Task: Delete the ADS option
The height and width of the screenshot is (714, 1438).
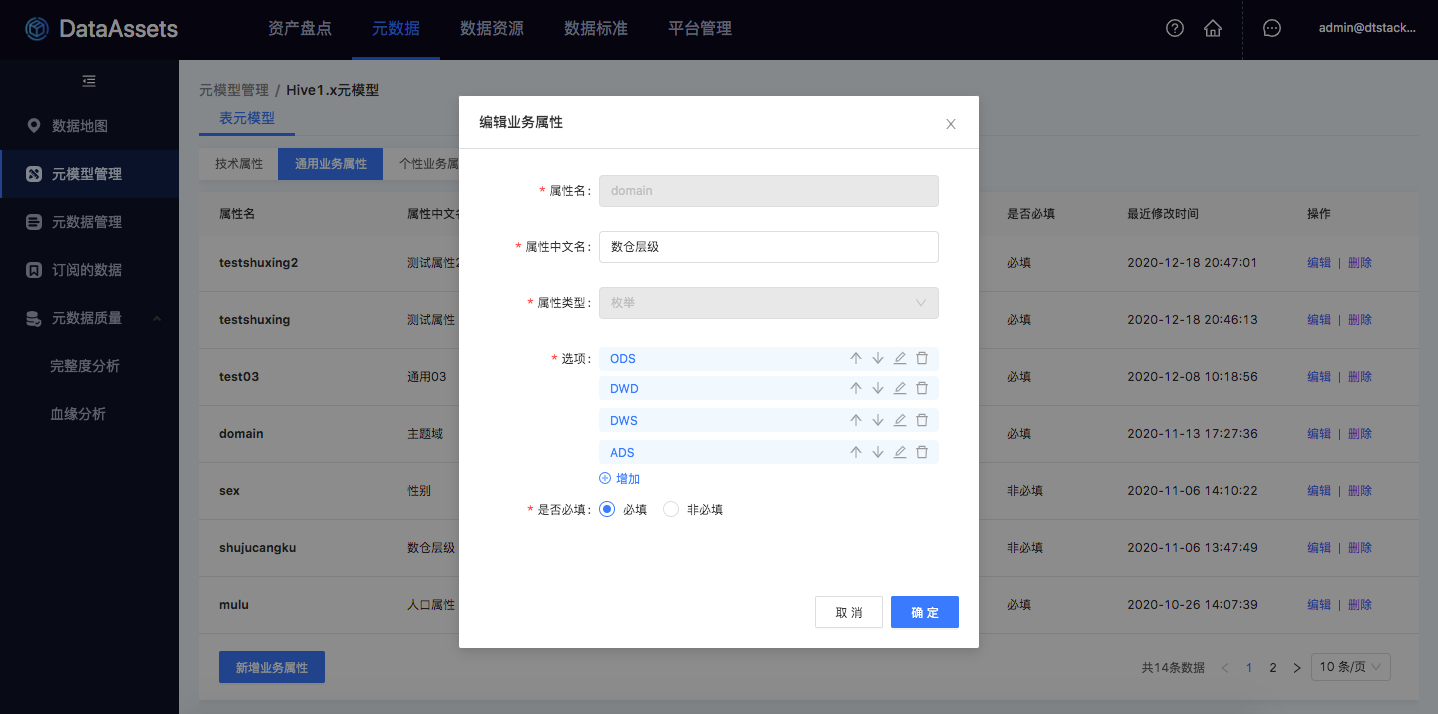Action: point(922,452)
